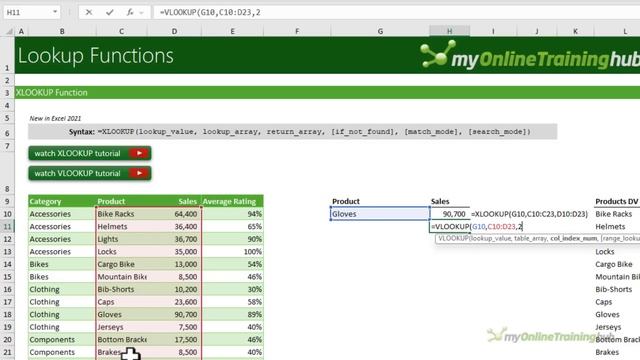Select the Gloves cell in Product table
This screenshot has width=640, height=360.
coord(121,315)
